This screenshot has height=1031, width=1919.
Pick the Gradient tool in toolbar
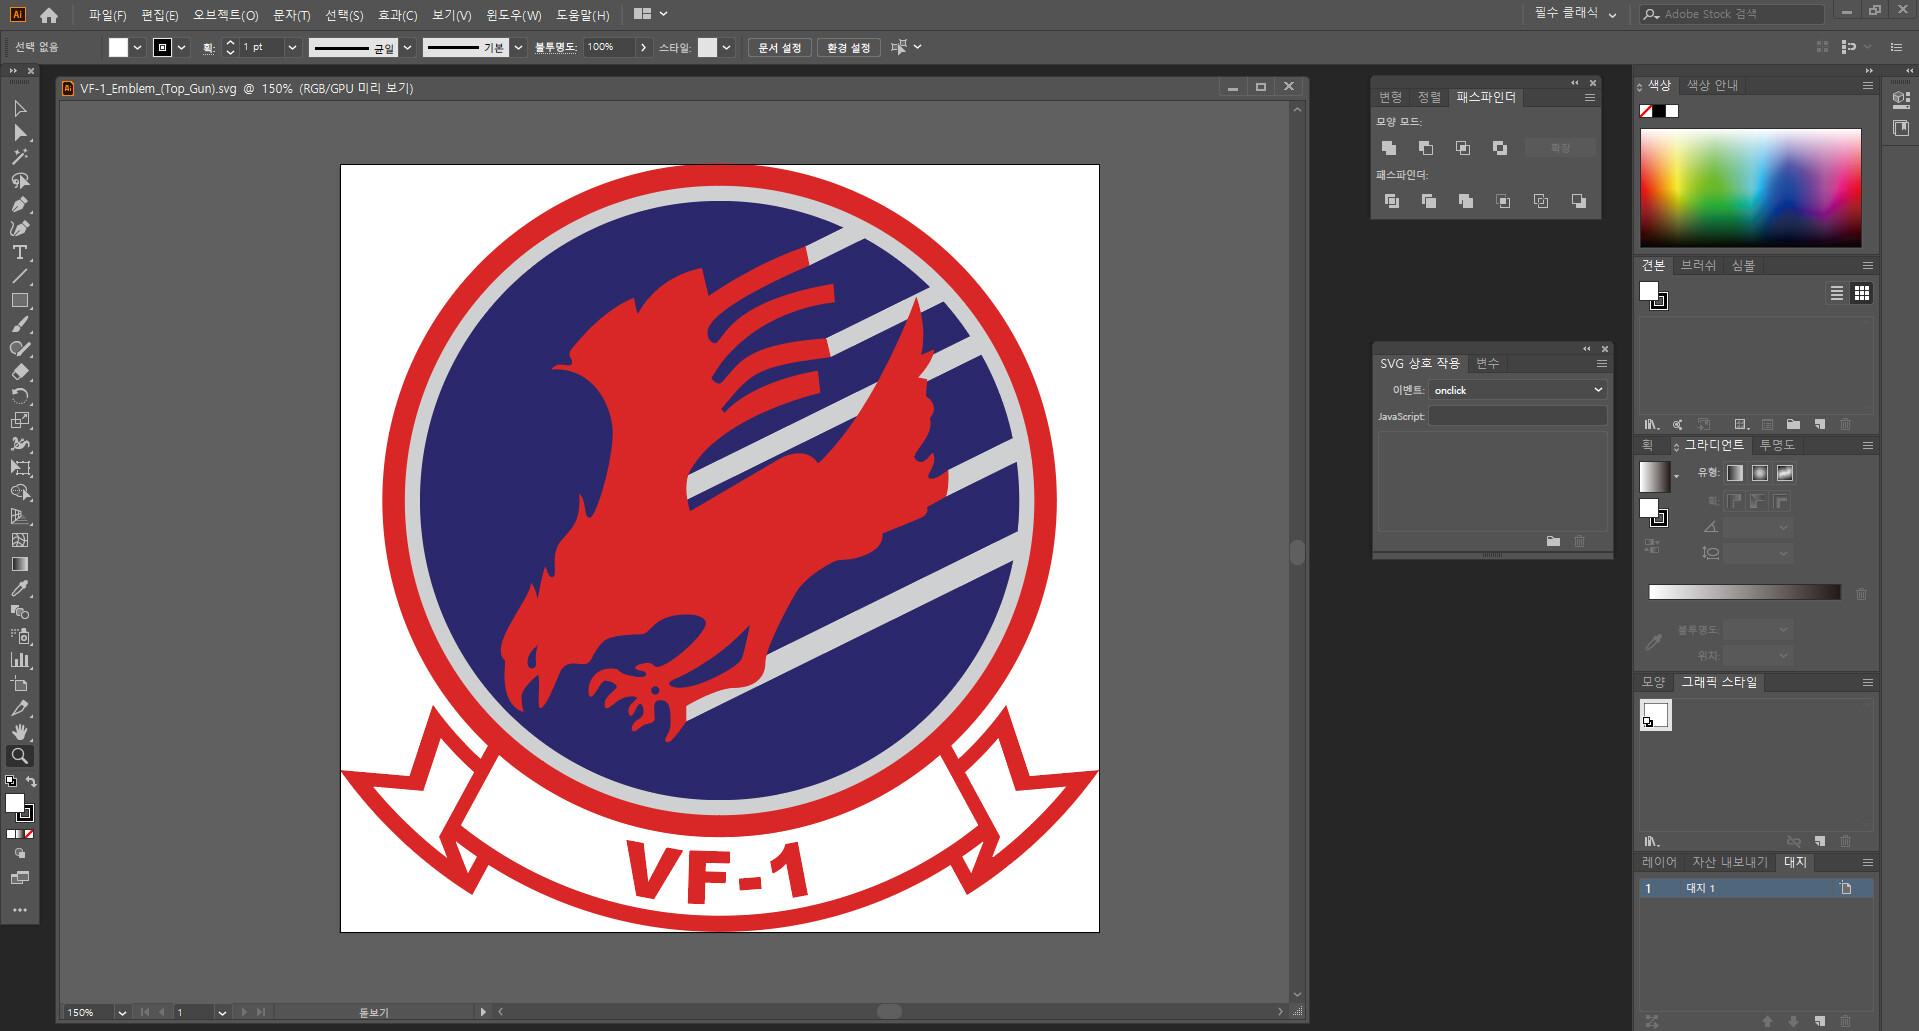[x=20, y=564]
